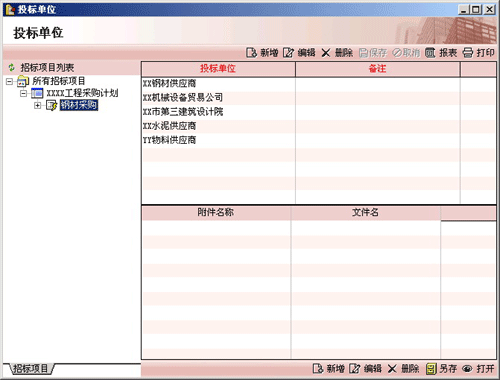Select row YY物料供应商
Image resolution: width=500 pixels, height=380 pixels.
[x=319, y=140]
